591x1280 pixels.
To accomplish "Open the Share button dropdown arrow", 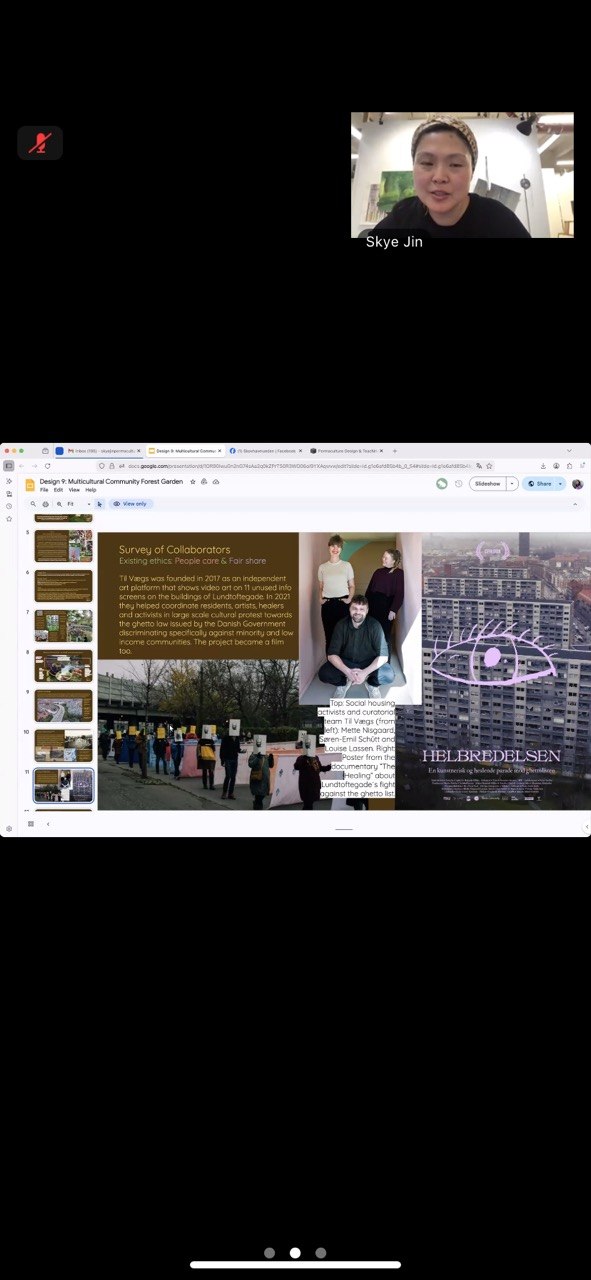I will coord(561,484).
